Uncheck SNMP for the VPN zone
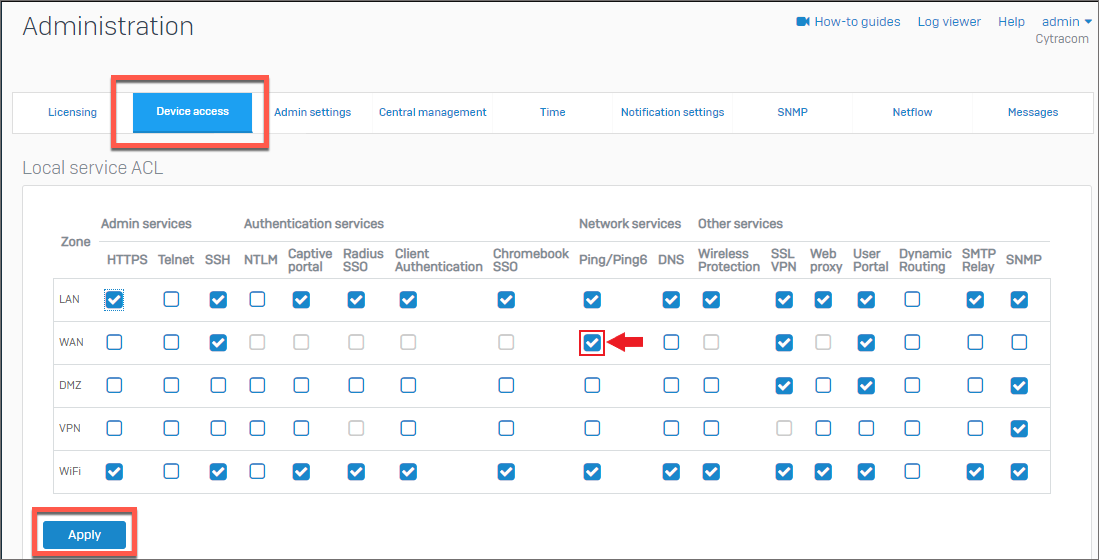This screenshot has height=560, width=1099. point(1019,428)
